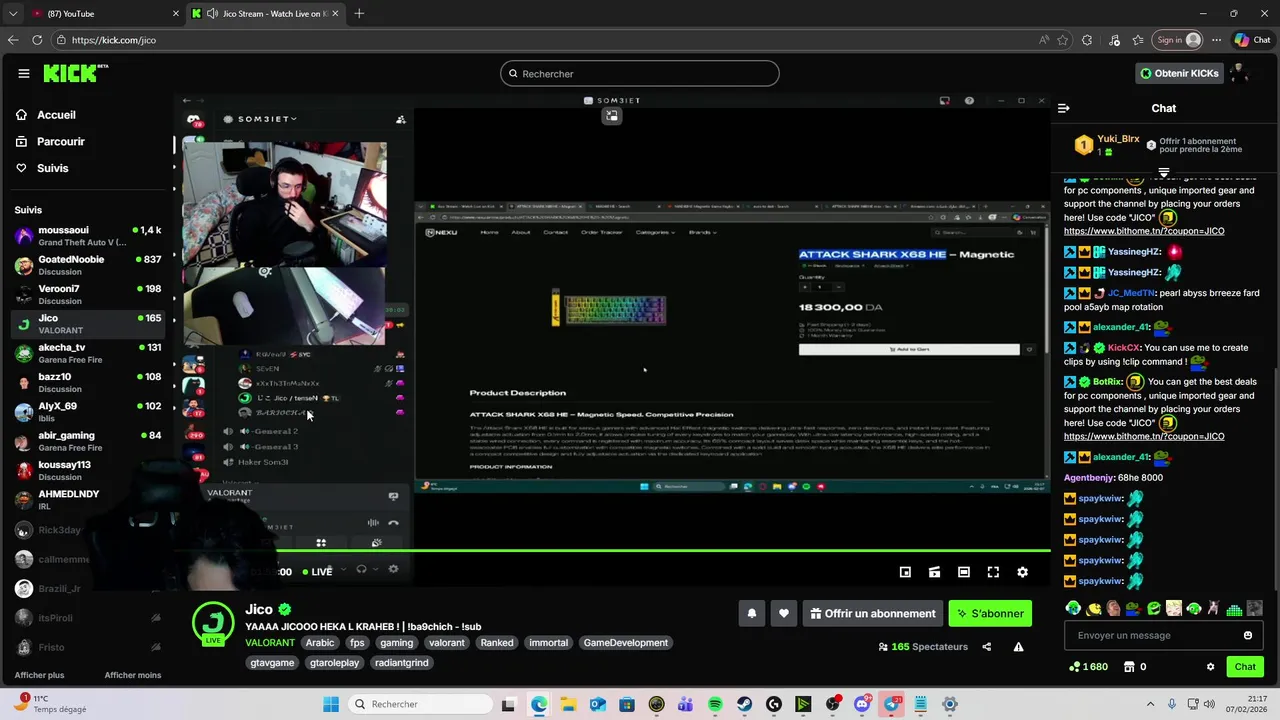
Task: Follow Jico with the heart icon
Action: coord(784,614)
